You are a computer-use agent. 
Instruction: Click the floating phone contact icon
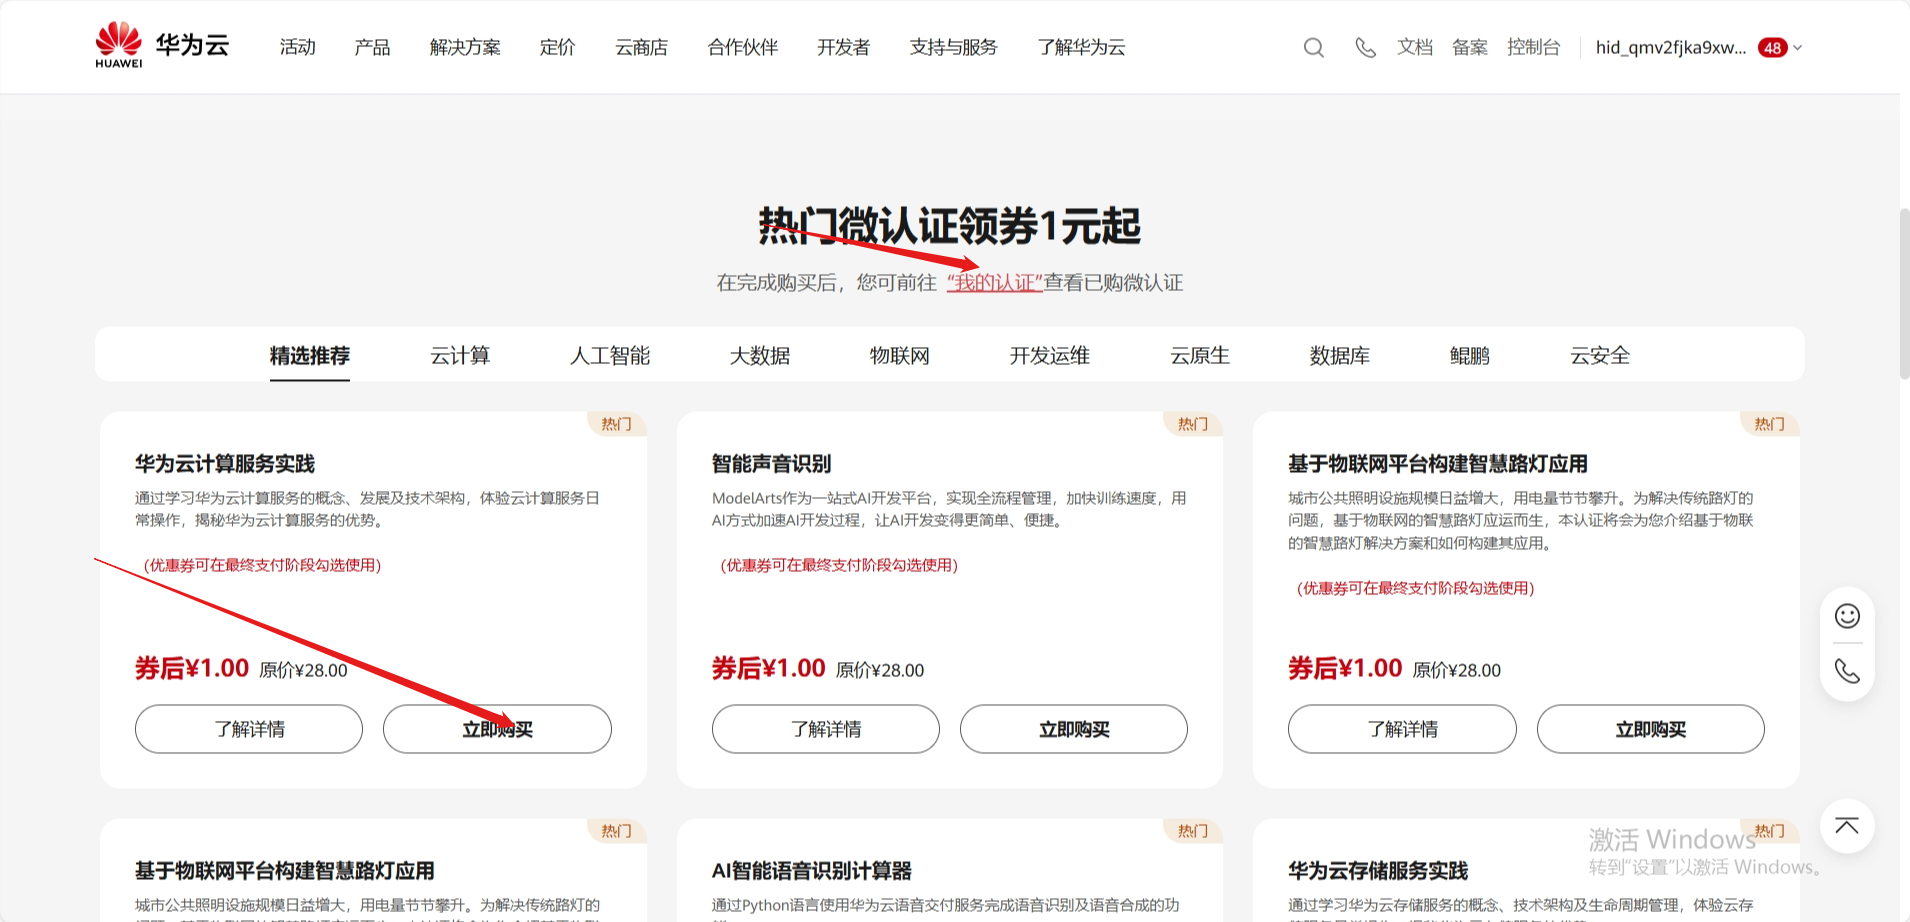tap(1847, 671)
